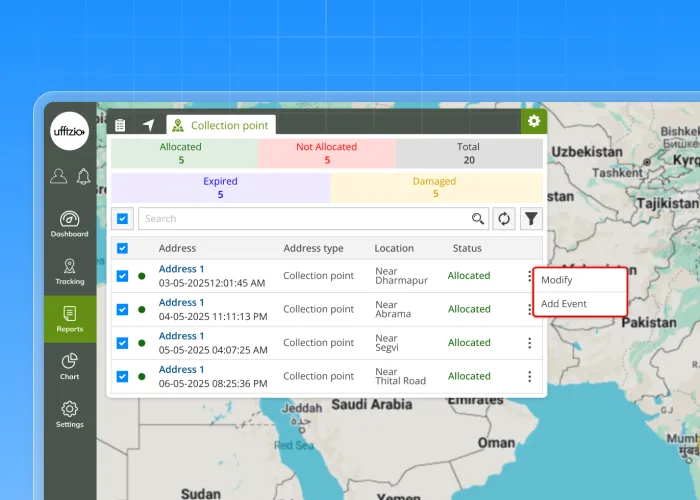Open Settings in the left sidebar

69,413
